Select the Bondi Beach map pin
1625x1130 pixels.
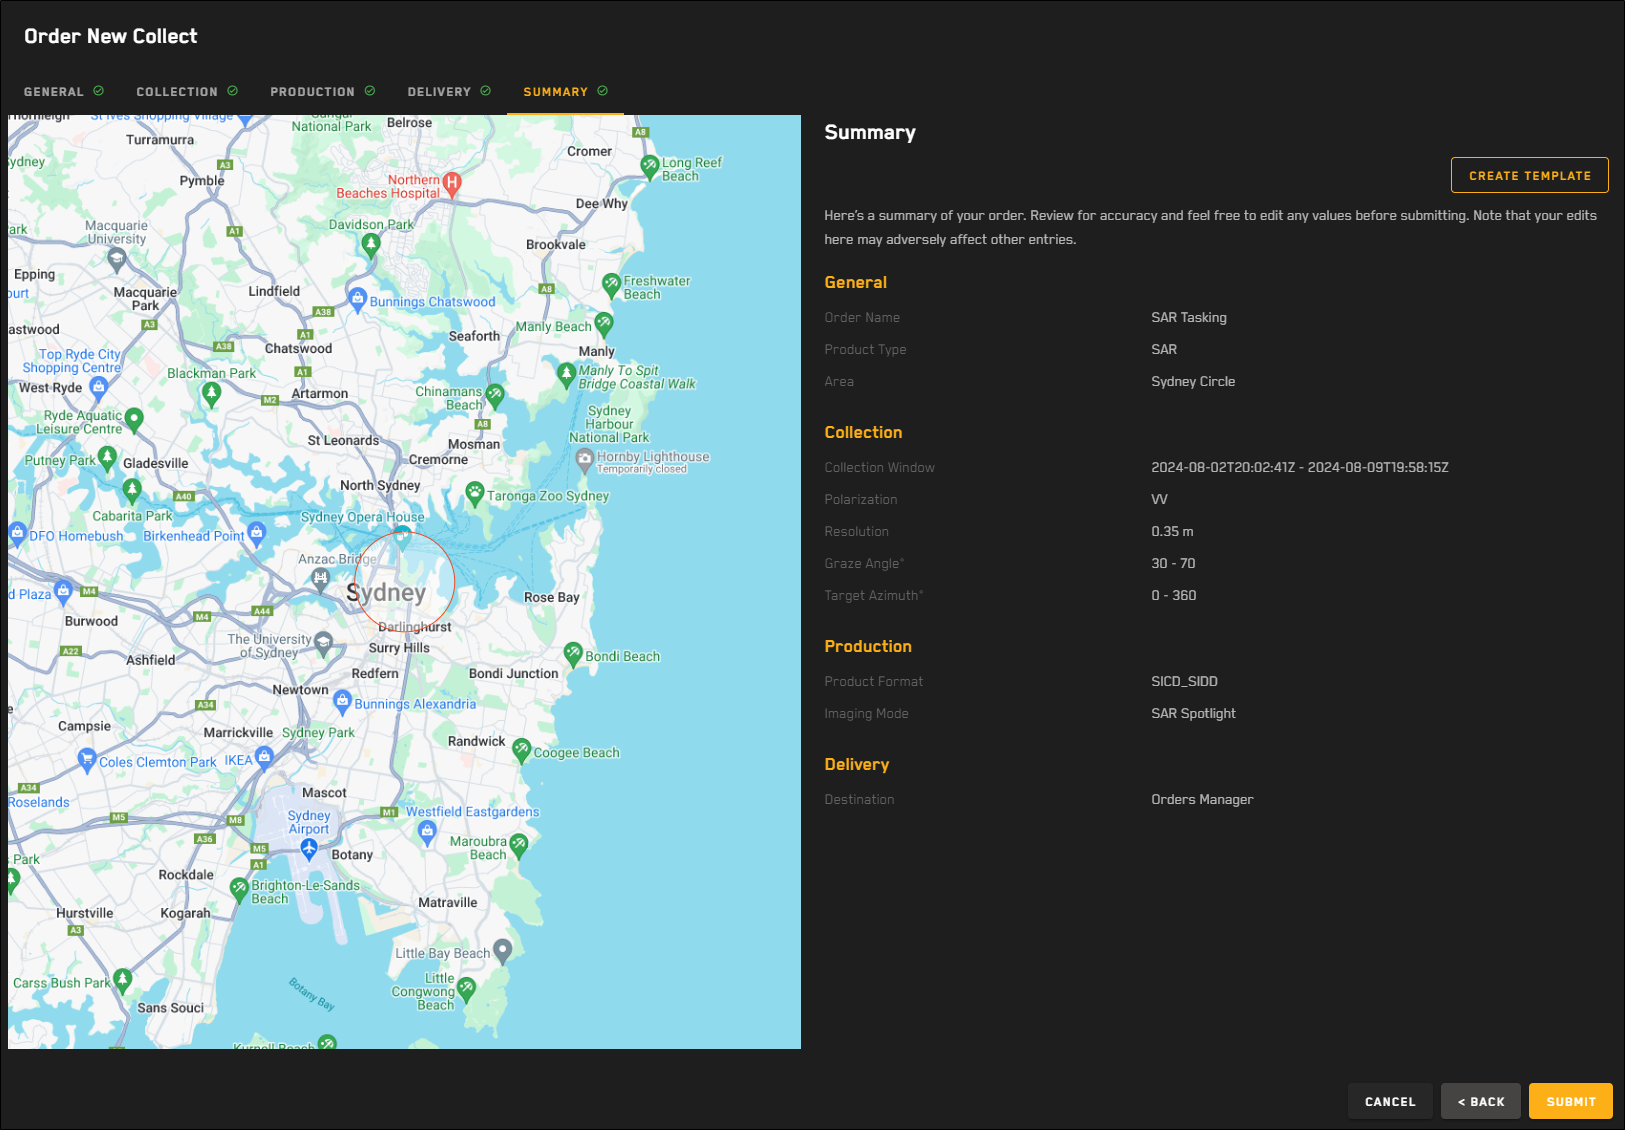[573, 654]
